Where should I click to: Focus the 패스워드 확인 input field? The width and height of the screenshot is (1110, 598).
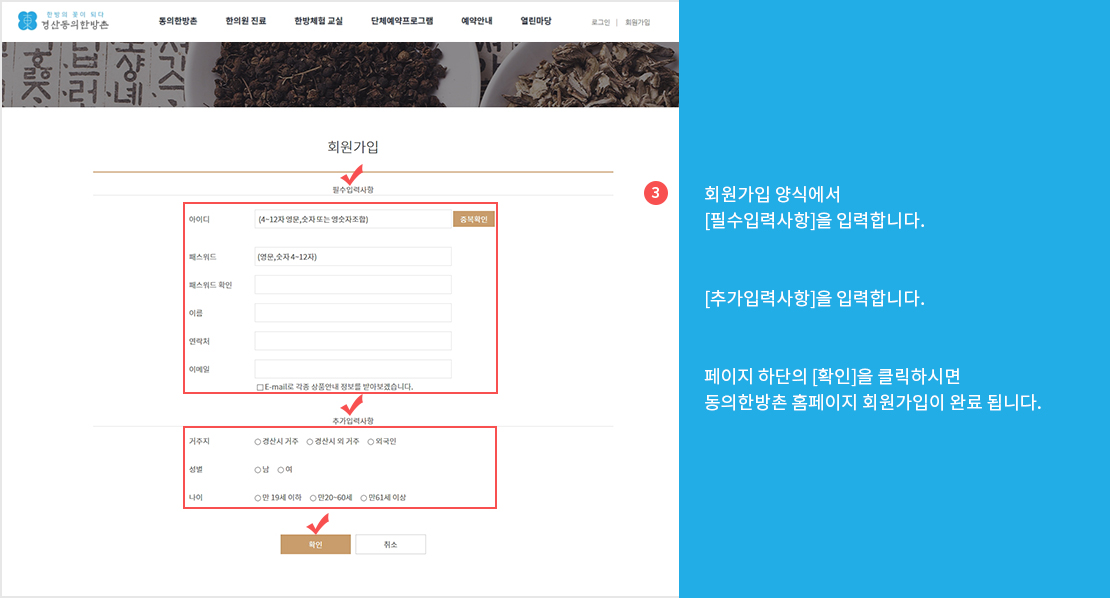click(353, 284)
